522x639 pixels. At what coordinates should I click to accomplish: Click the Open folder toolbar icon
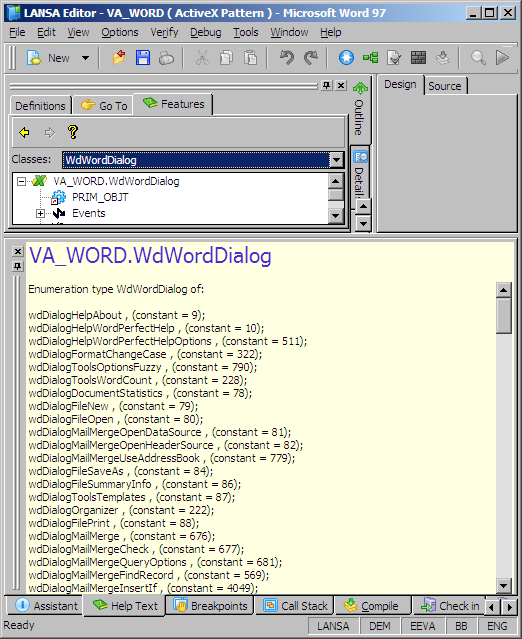pos(119,58)
